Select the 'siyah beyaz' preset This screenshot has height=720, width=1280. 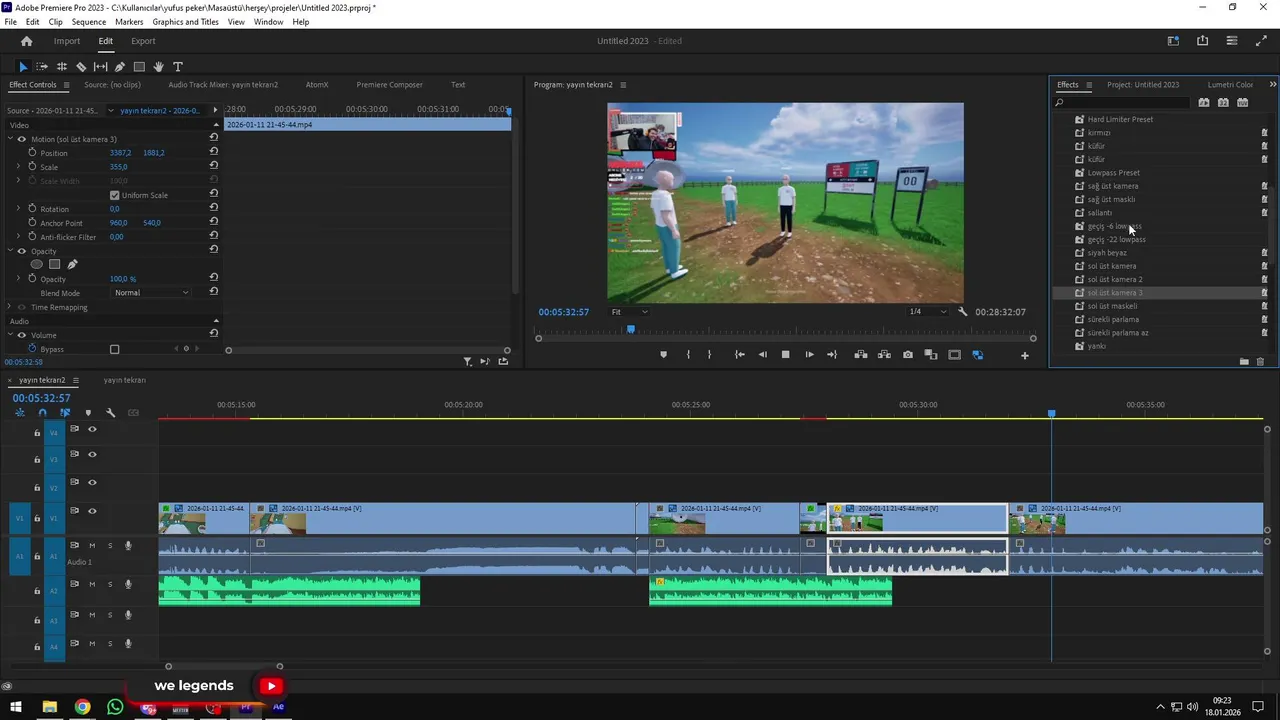tap(1107, 253)
